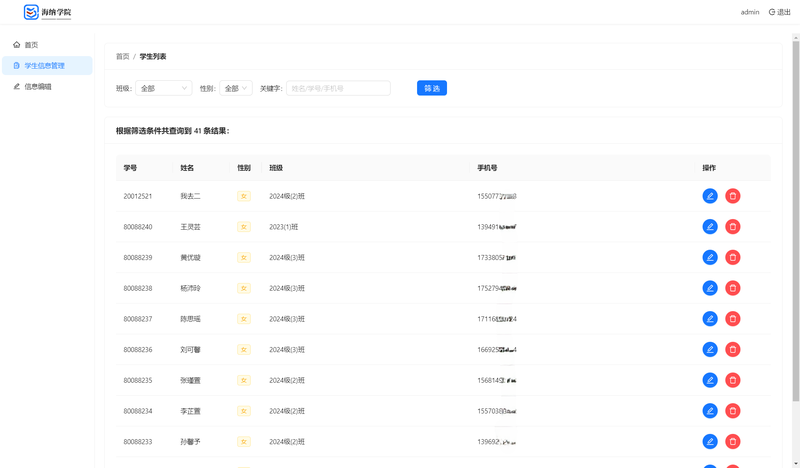Focus the 关键字 search input

point(338,88)
